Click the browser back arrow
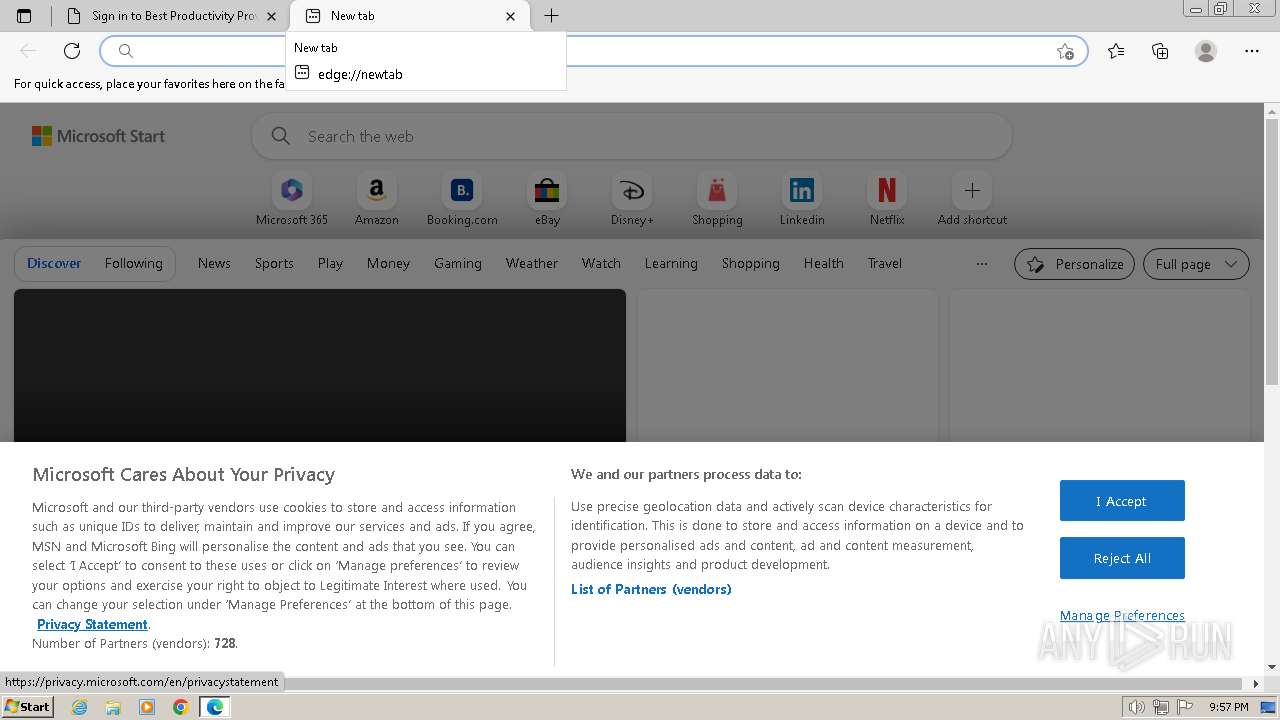This screenshot has height=720, width=1280. coord(28,51)
